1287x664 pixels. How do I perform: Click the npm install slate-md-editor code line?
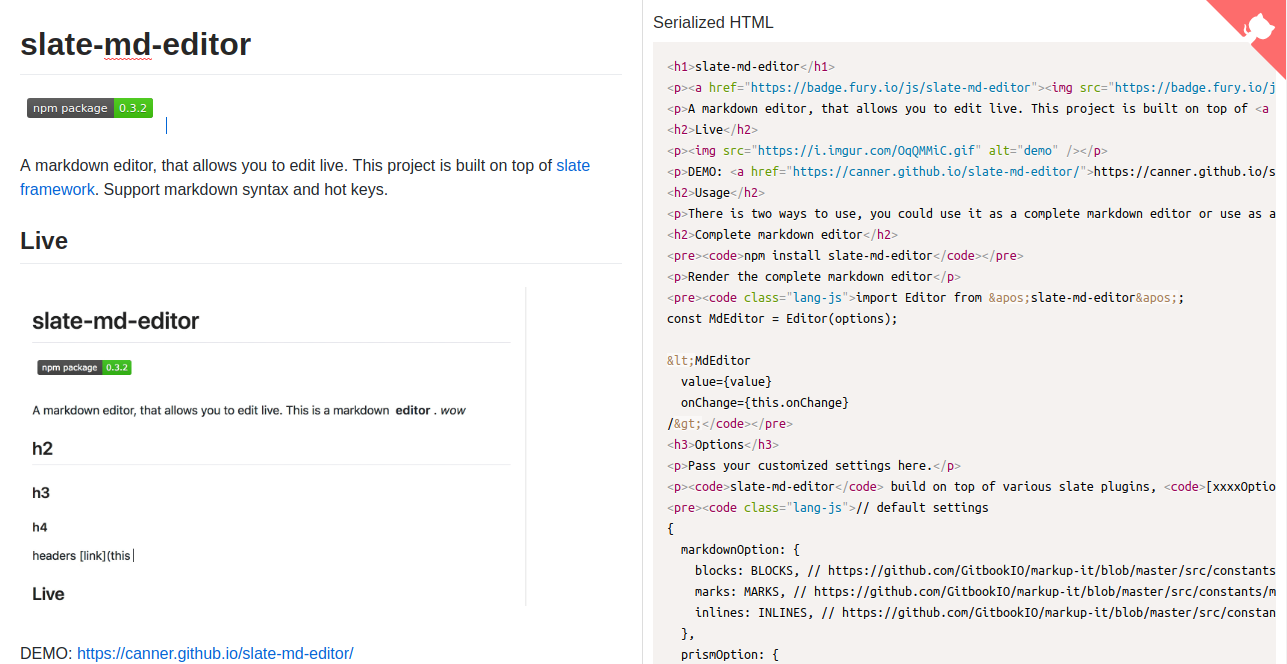pyautogui.click(x=845, y=256)
